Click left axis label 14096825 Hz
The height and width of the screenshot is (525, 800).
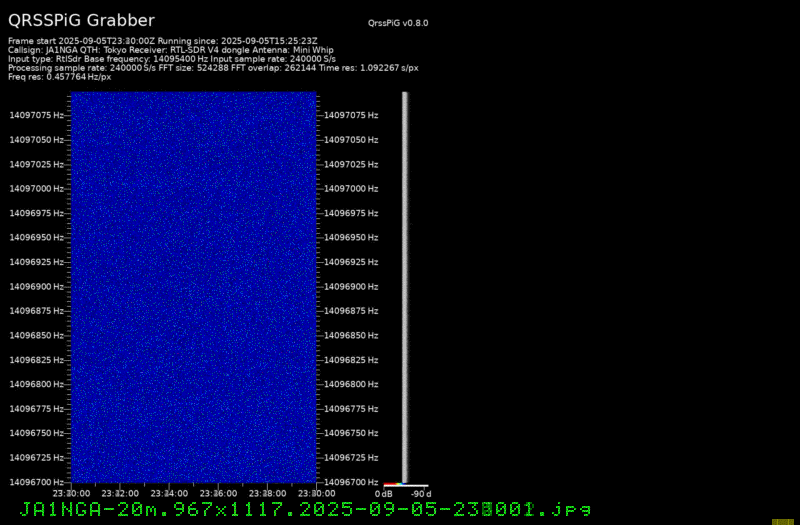pyautogui.click(x=36, y=360)
